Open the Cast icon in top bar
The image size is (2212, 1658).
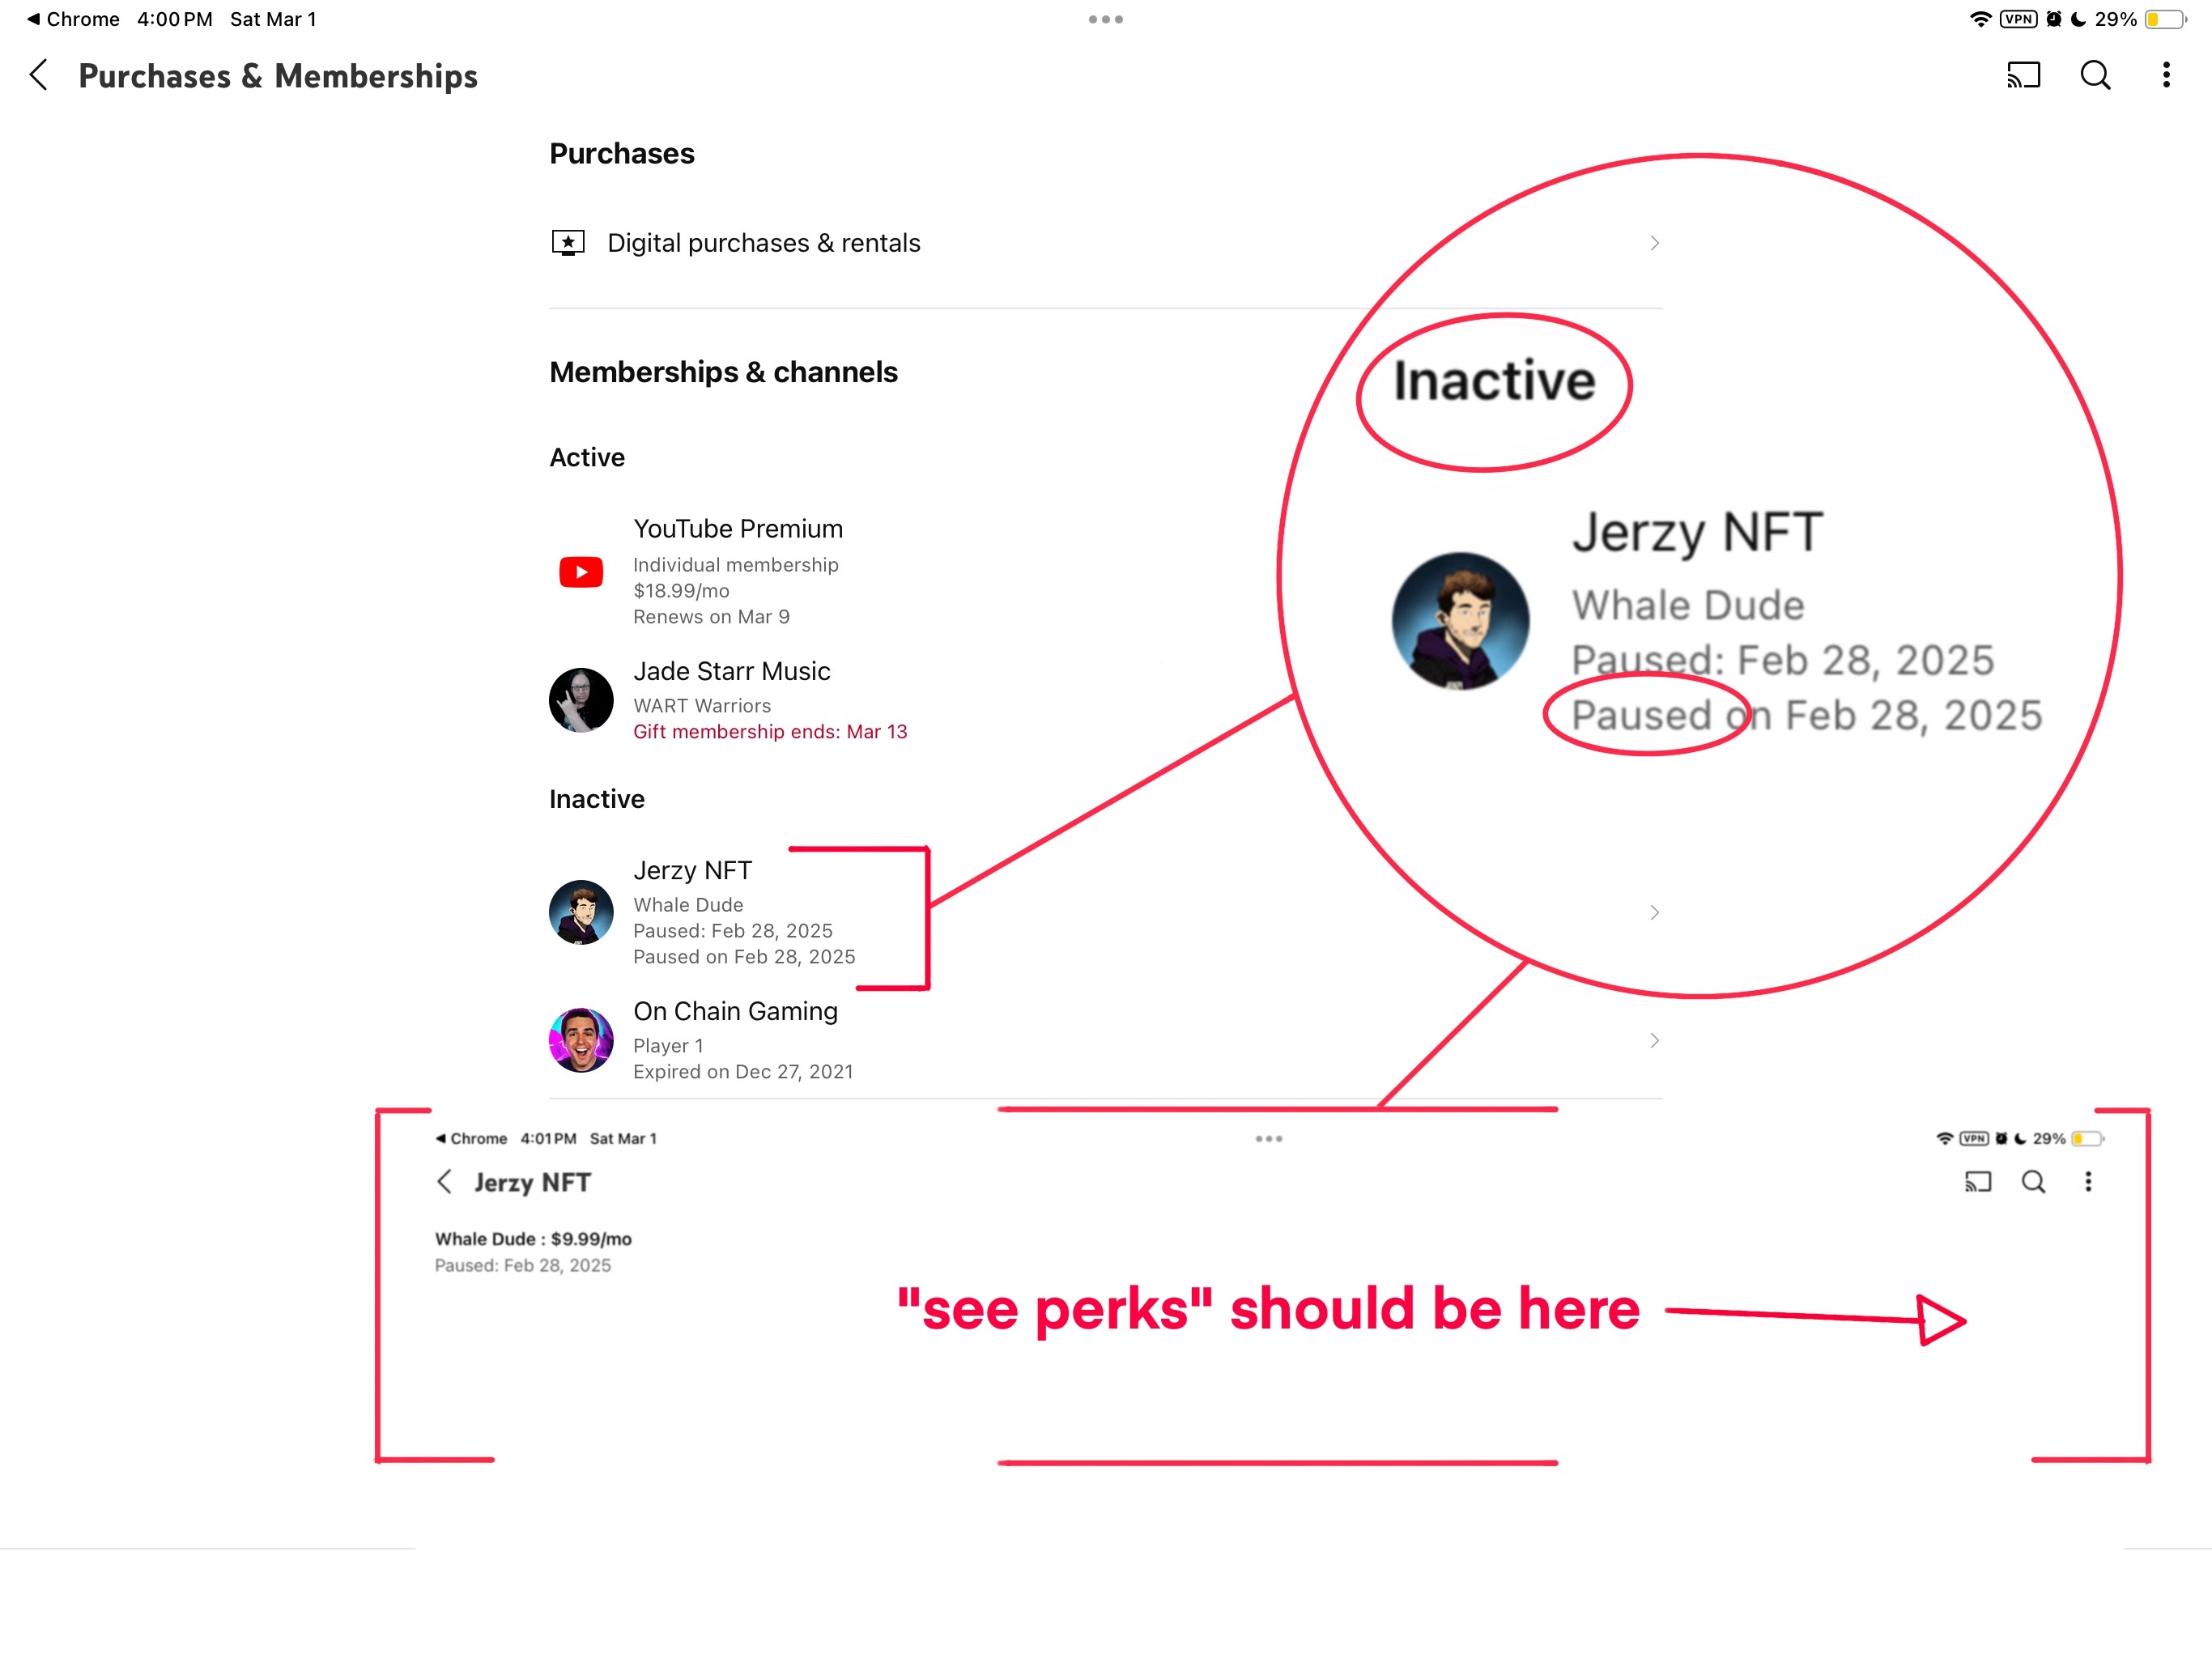tap(2023, 75)
